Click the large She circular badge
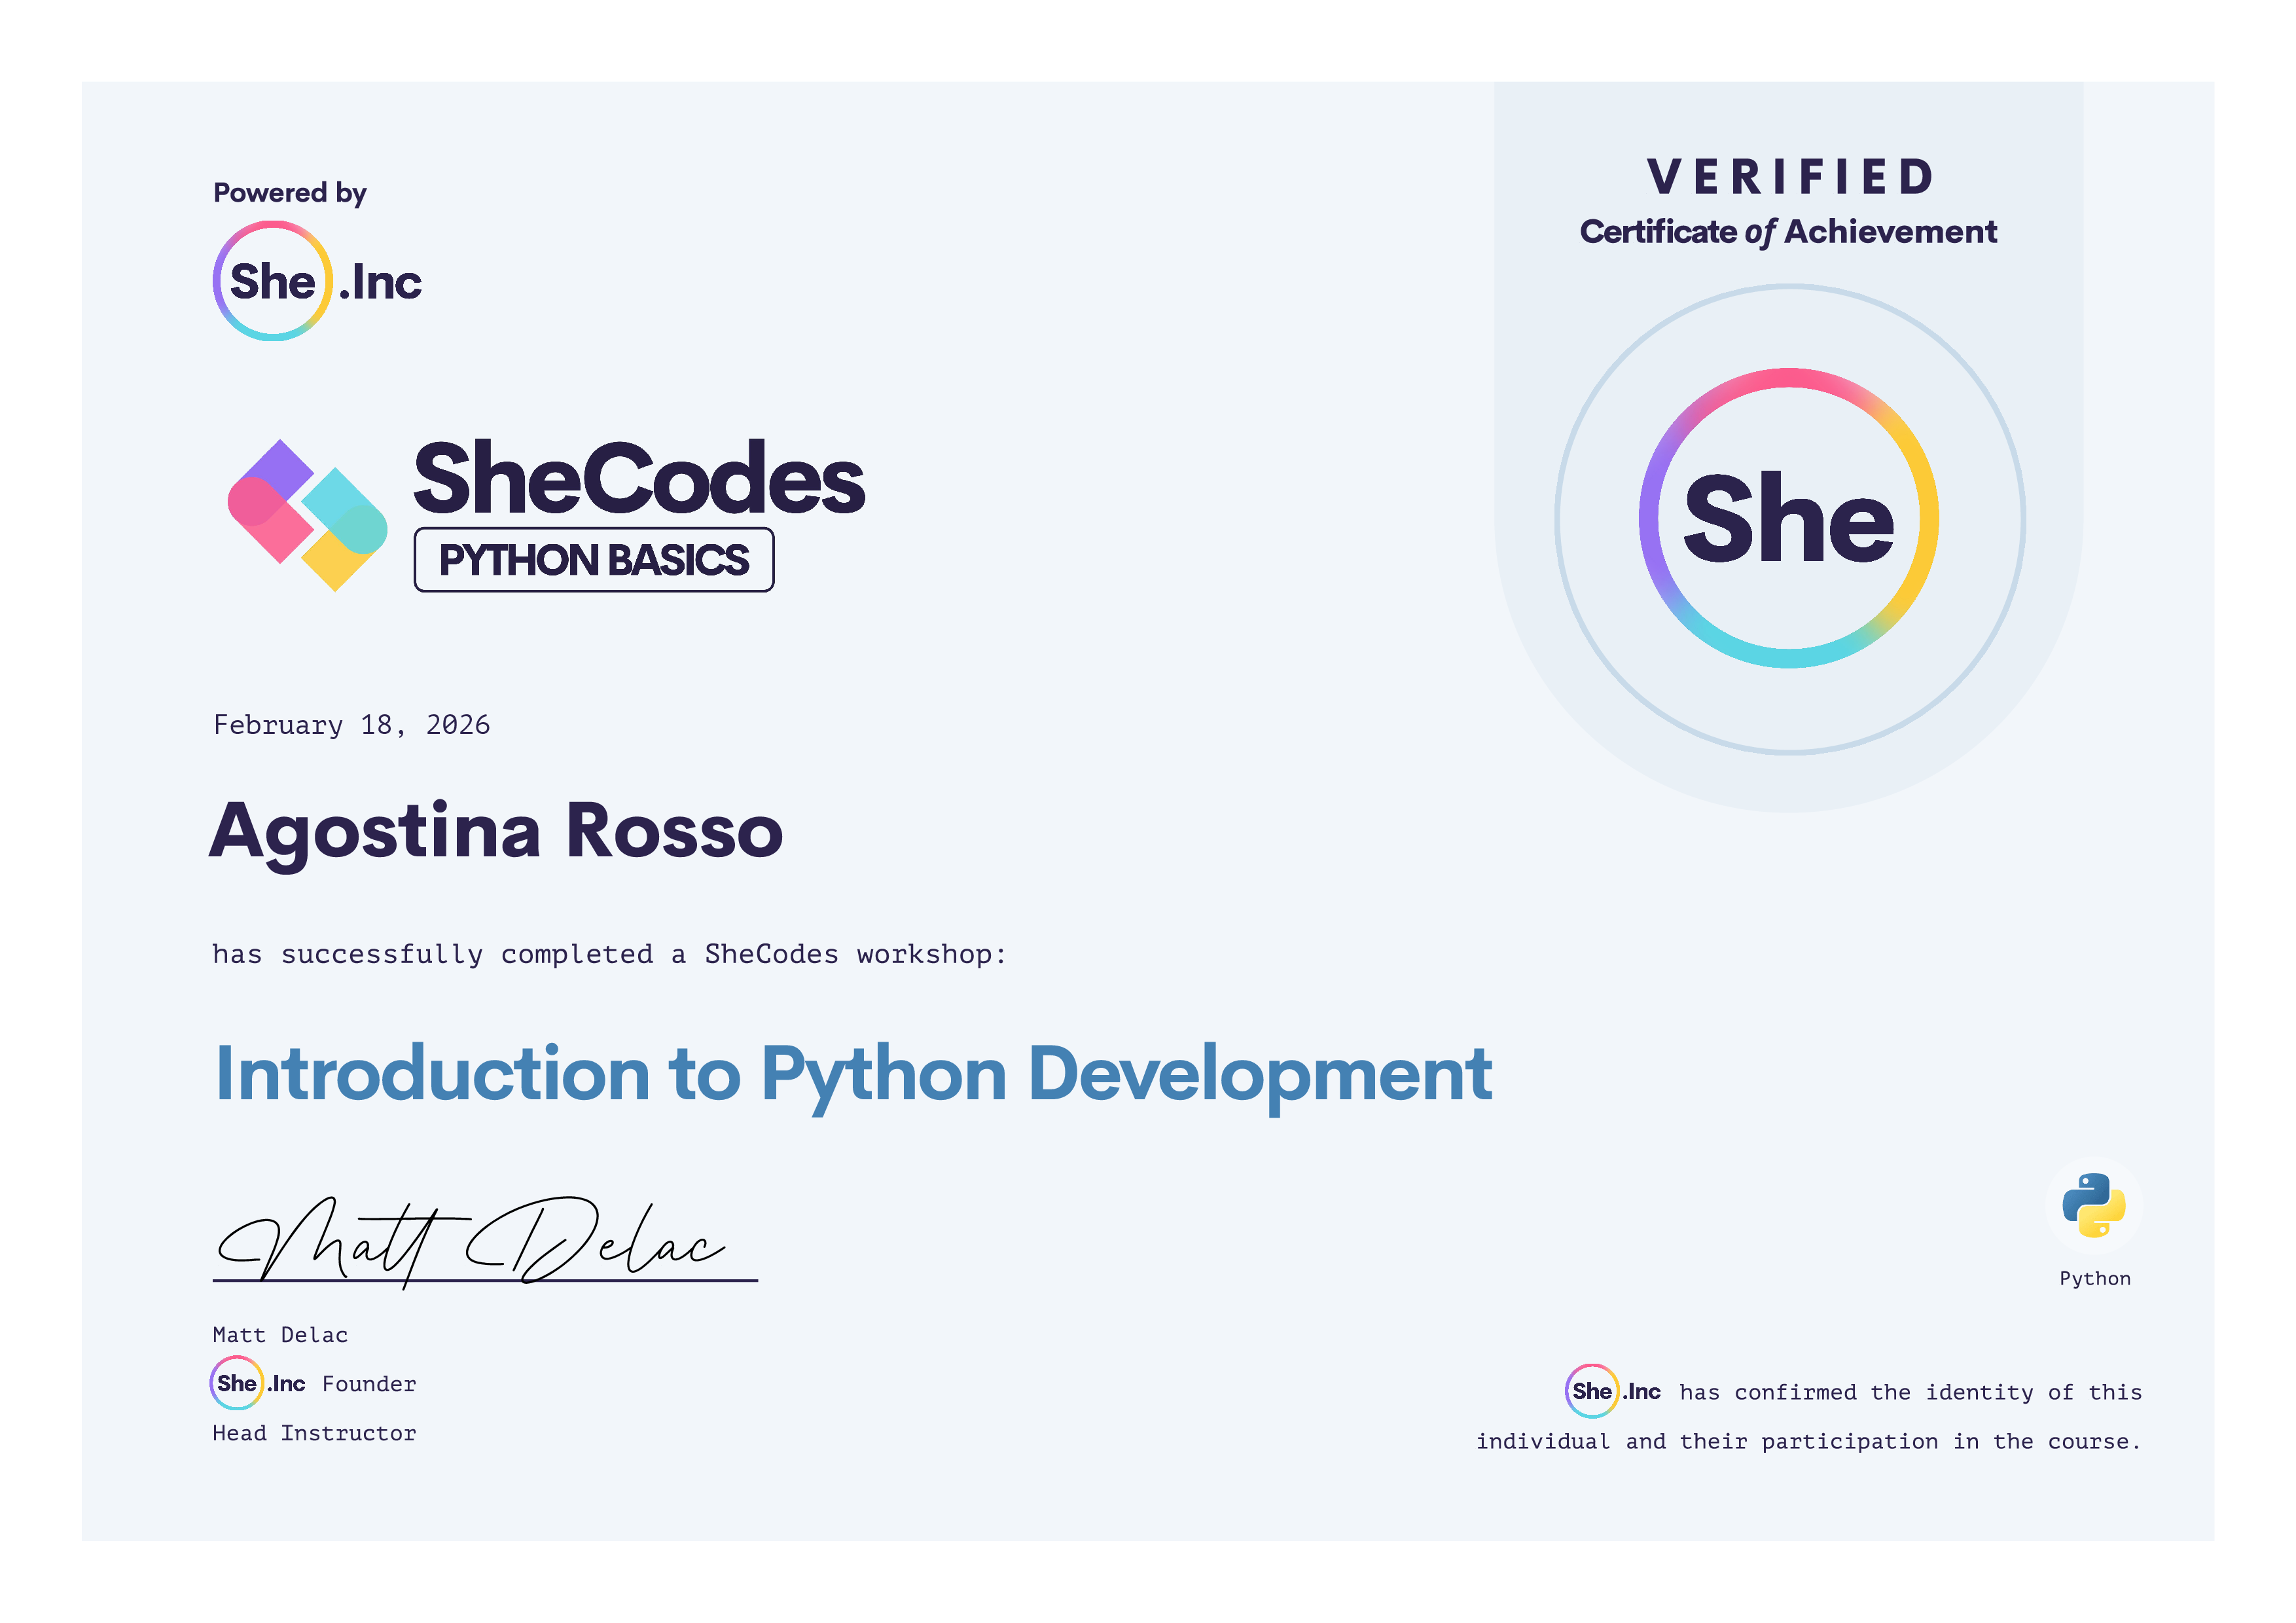The width and height of the screenshot is (2296, 1623). click(x=1788, y=518)
